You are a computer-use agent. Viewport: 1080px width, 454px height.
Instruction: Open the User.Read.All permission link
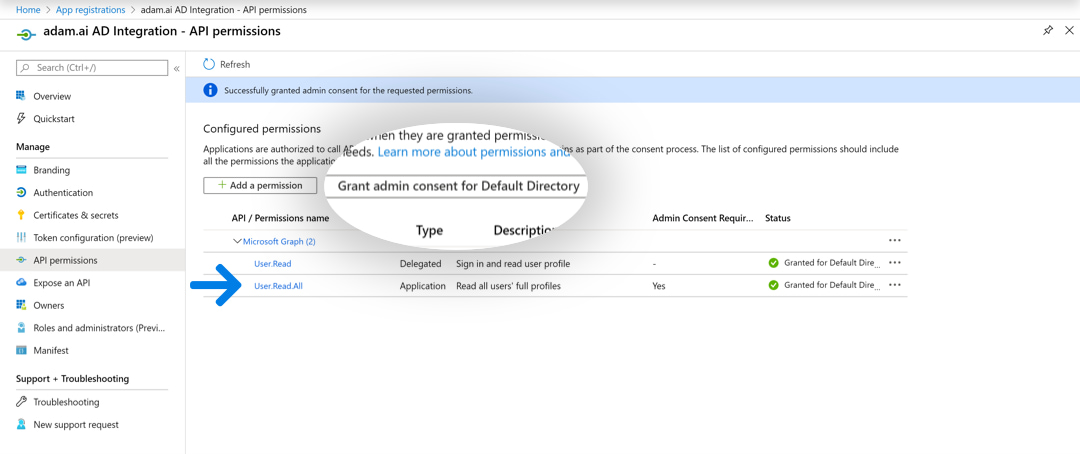[x=278, y=285]
